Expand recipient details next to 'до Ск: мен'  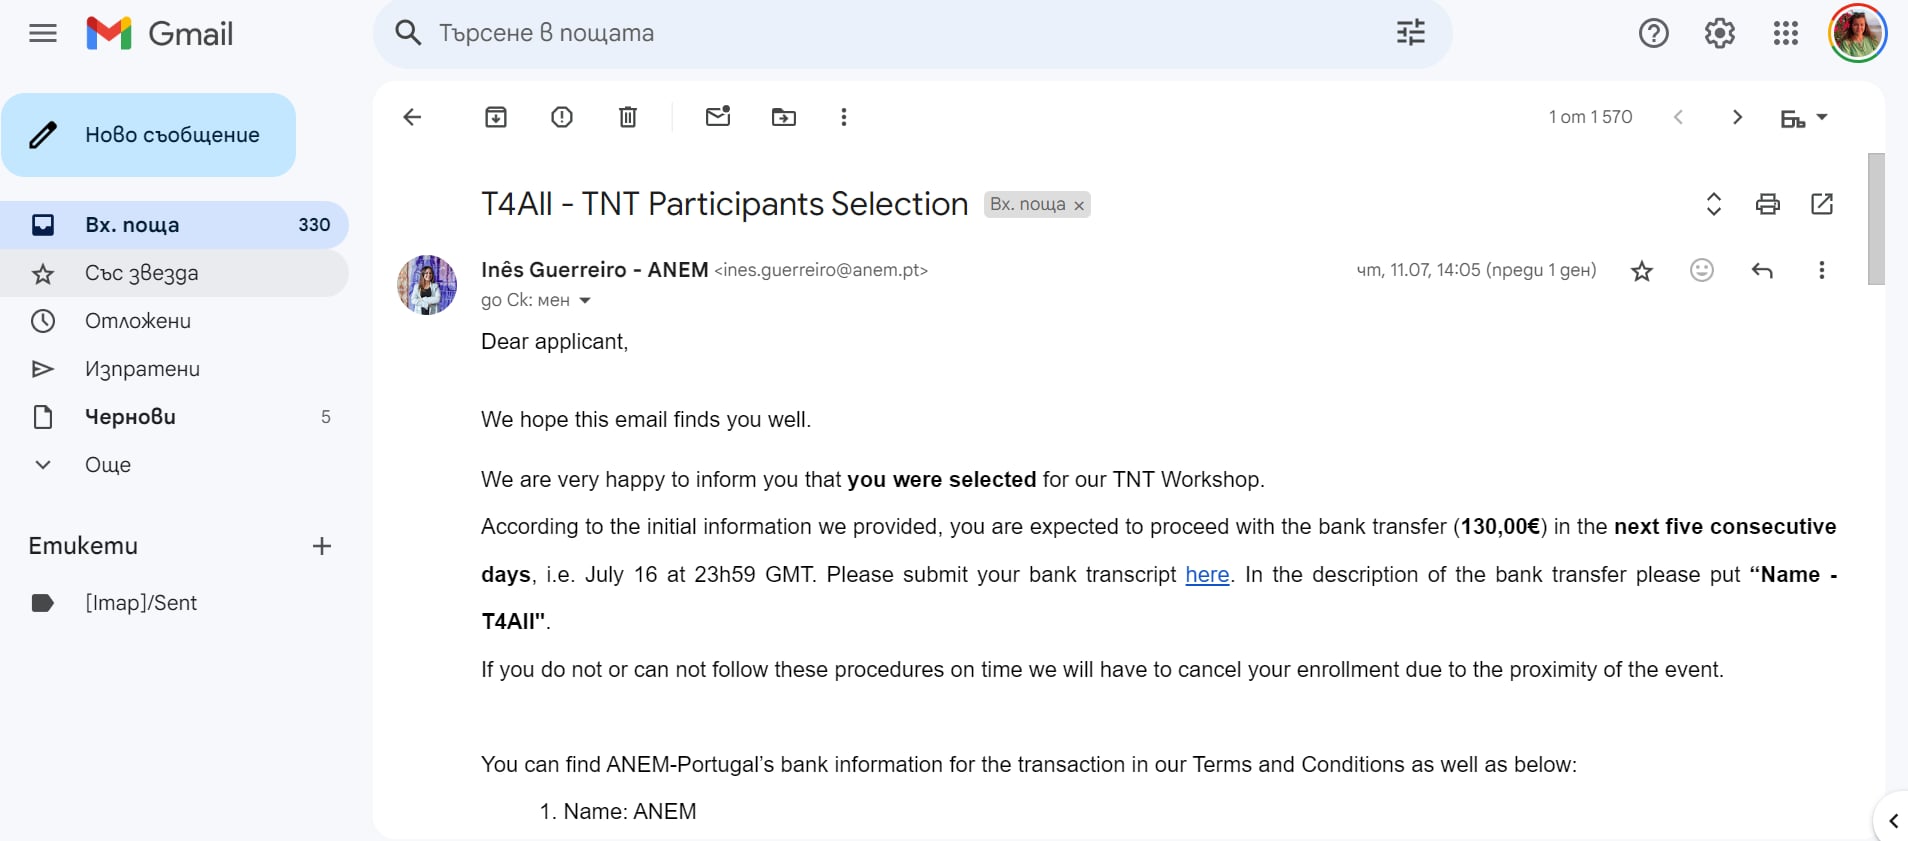[585, 300]
